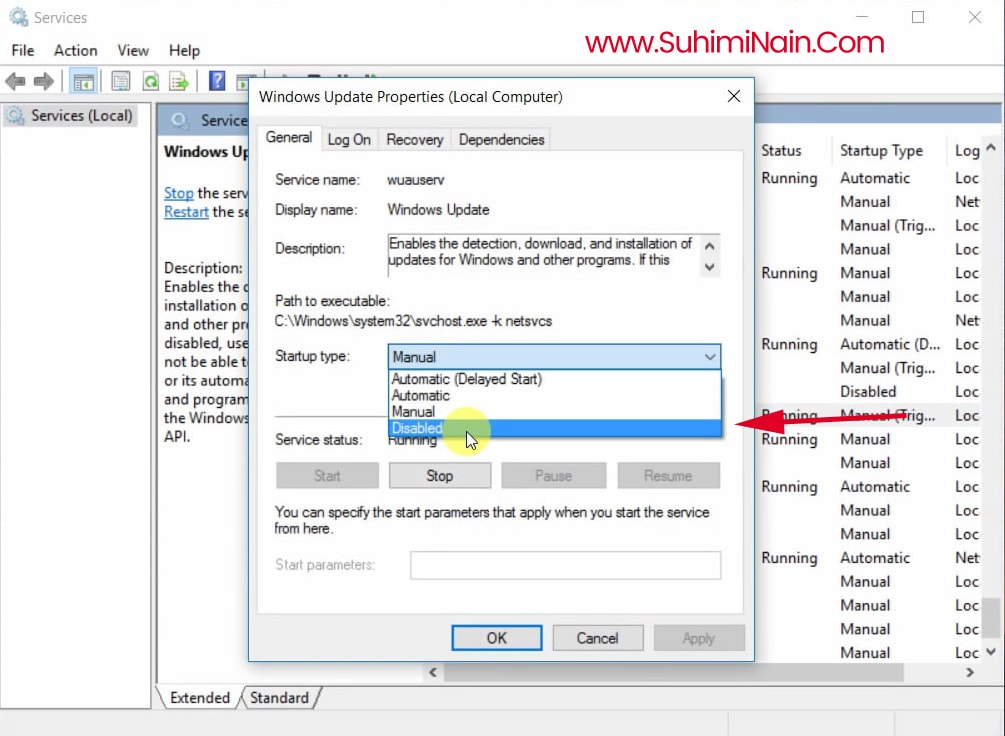Screen dimensions: 1005x736
Task: Toggle the Show/Hide Console Tree icon
Action: click(84, 82)
